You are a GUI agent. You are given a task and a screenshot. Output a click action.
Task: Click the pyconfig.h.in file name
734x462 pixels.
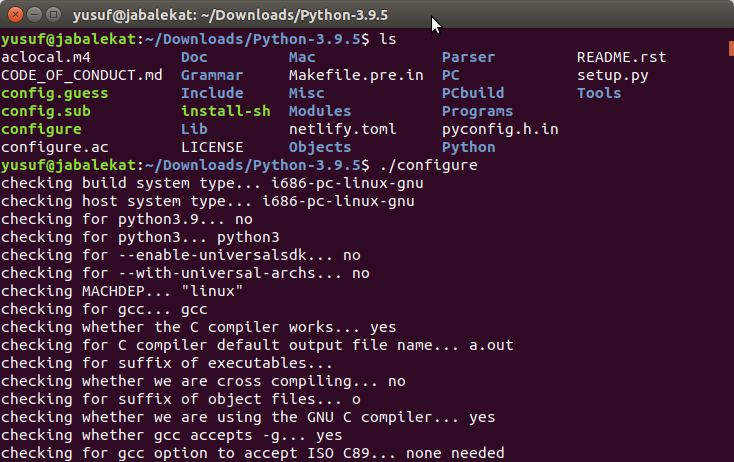pyautogui.click(x=500, y=129)
